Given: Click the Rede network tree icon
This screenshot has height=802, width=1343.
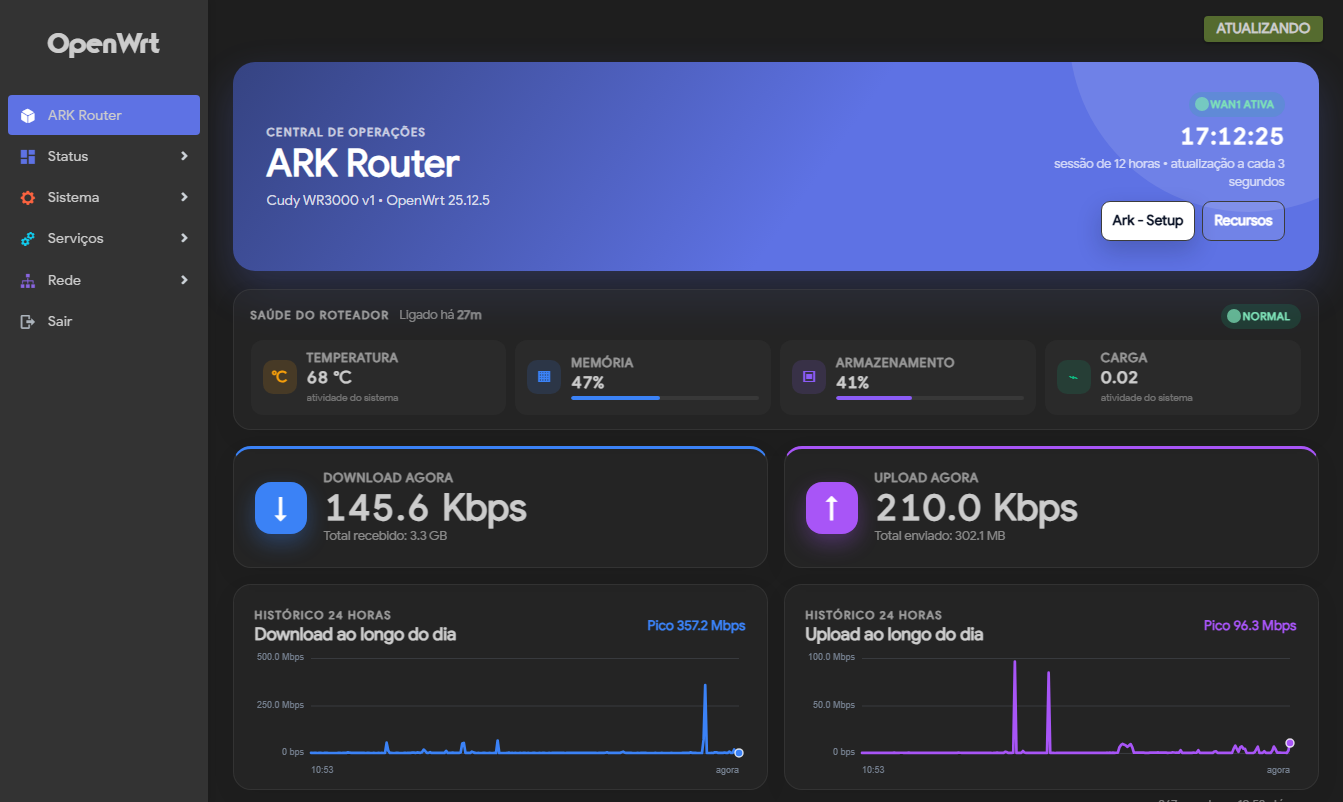Looking at the screenshot, I should (28, 280).
